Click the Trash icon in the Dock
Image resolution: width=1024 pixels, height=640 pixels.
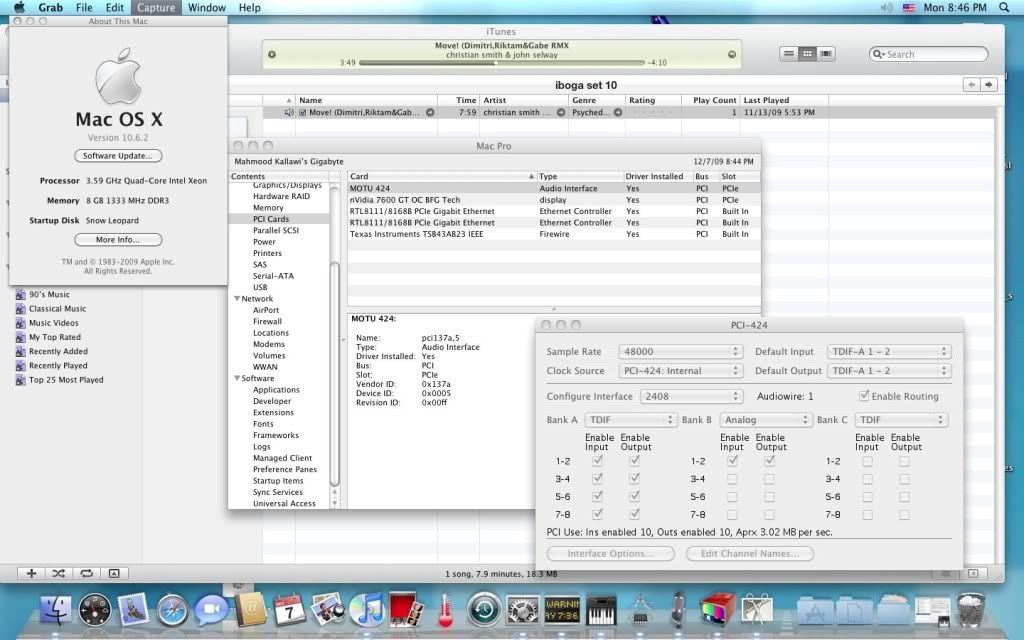(970, 608)
